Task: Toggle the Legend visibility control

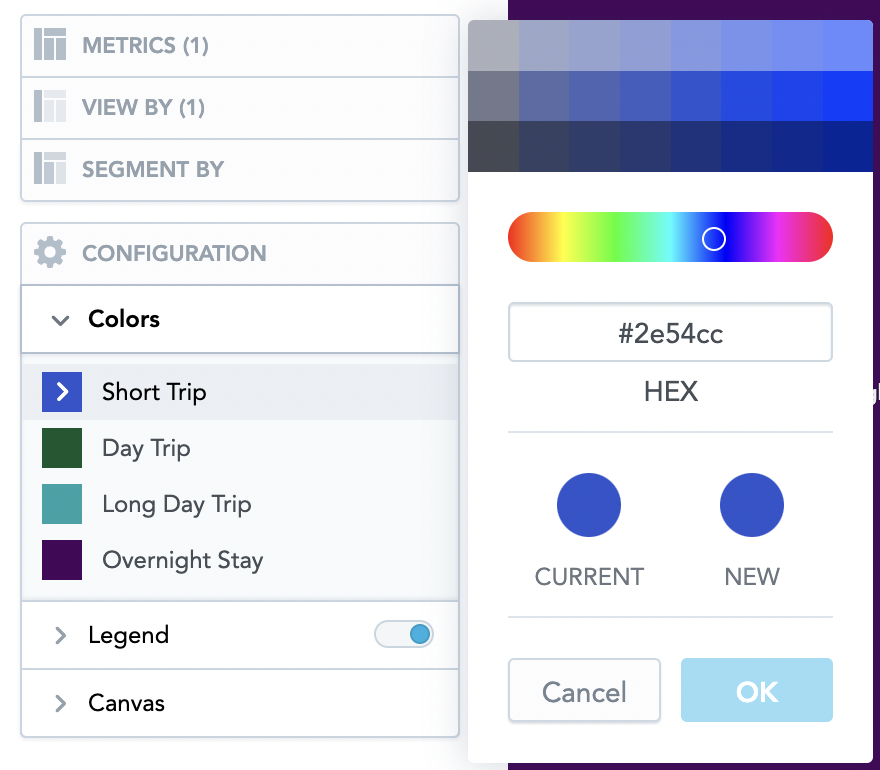Action: pyautogui.click(x=404, y=634)
